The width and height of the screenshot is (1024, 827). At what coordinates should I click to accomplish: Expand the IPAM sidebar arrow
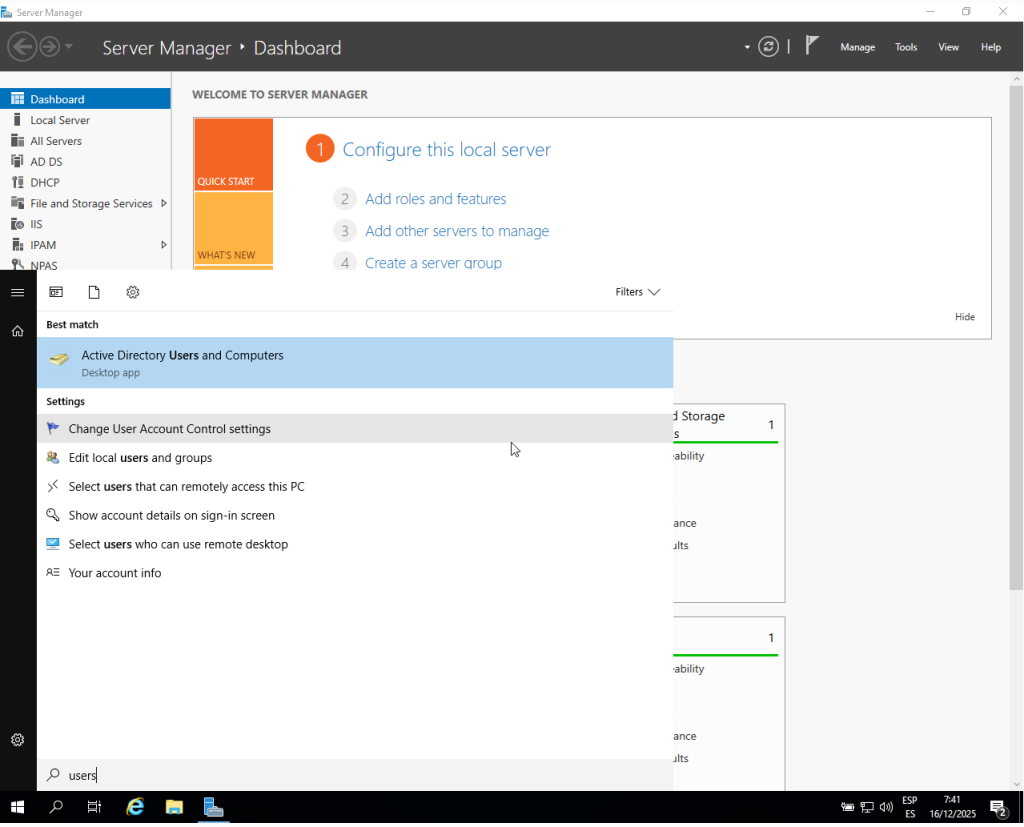pos(164,245)
